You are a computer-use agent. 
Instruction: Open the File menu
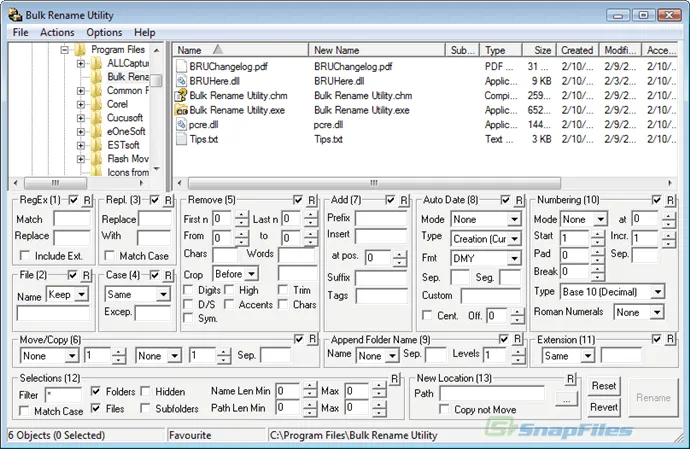coord(20,33)
